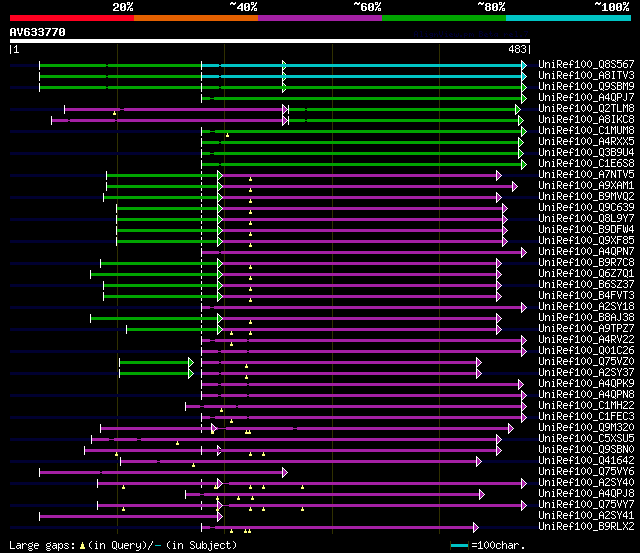Click the red 20% identity legend segment
The width and height of the screenshot is (640, 553).
point(72,18)
